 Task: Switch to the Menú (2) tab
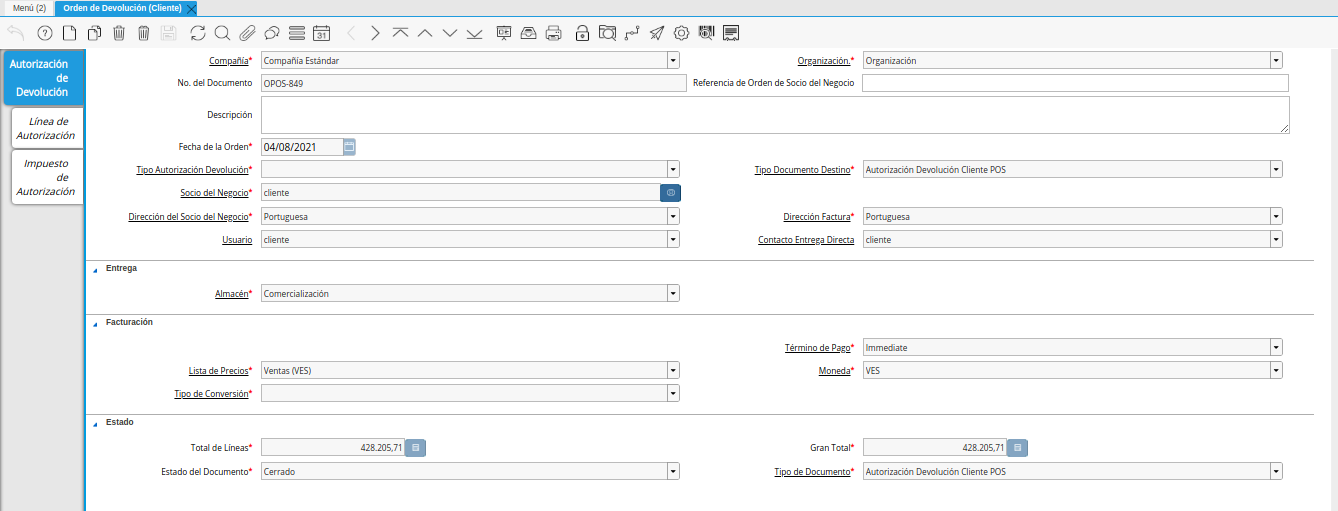pyautogui.click(x=29, y=8)
